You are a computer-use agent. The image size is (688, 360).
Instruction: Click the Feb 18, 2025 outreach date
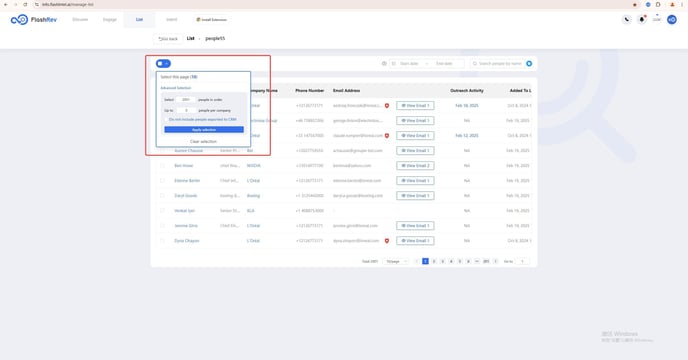point(467,105)
